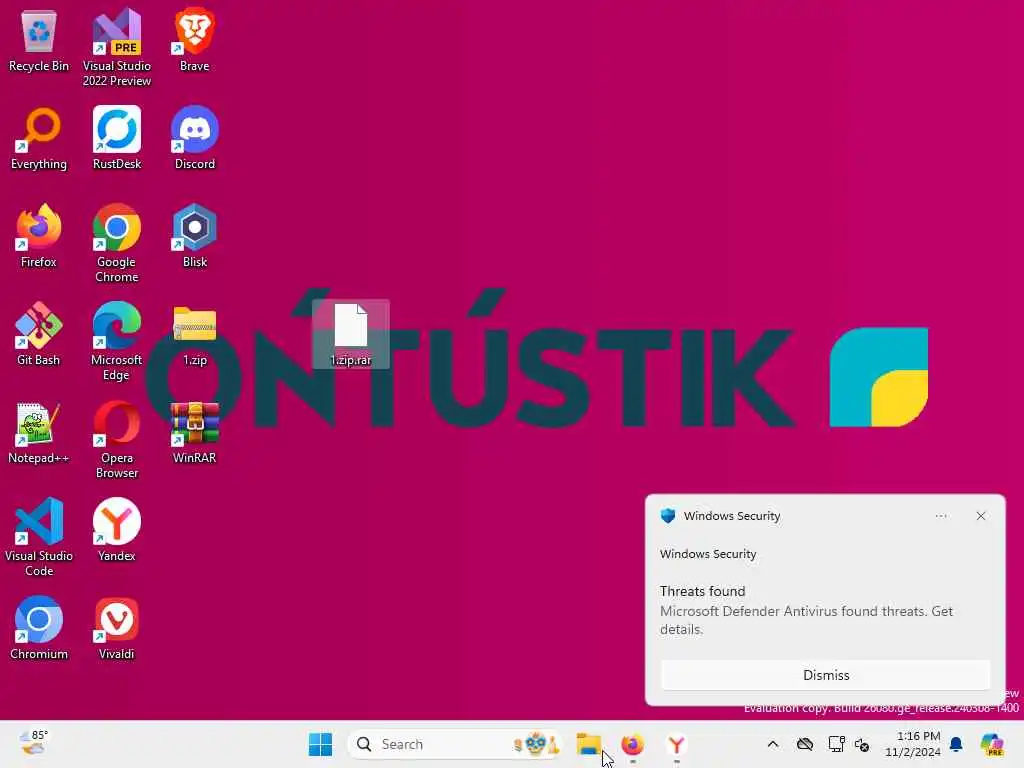Click the display/network tray icon
The image size is (1024, 768).
pyautogui.click(x=836, y=744)
